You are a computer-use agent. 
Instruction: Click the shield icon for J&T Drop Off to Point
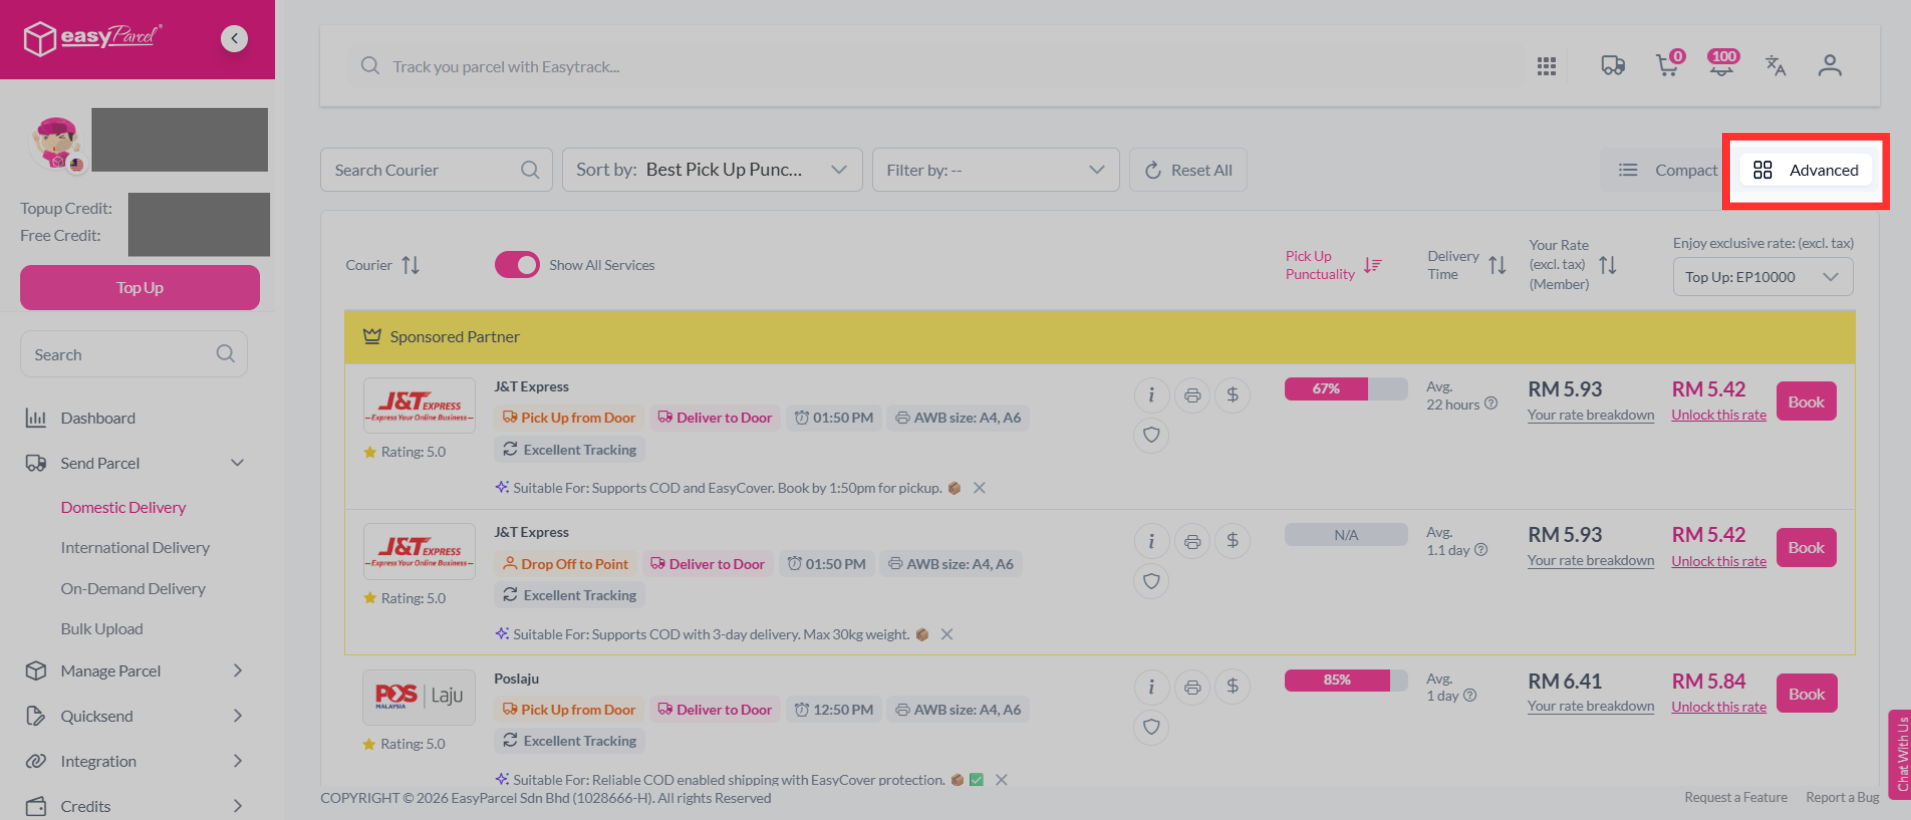point(1151,581)
